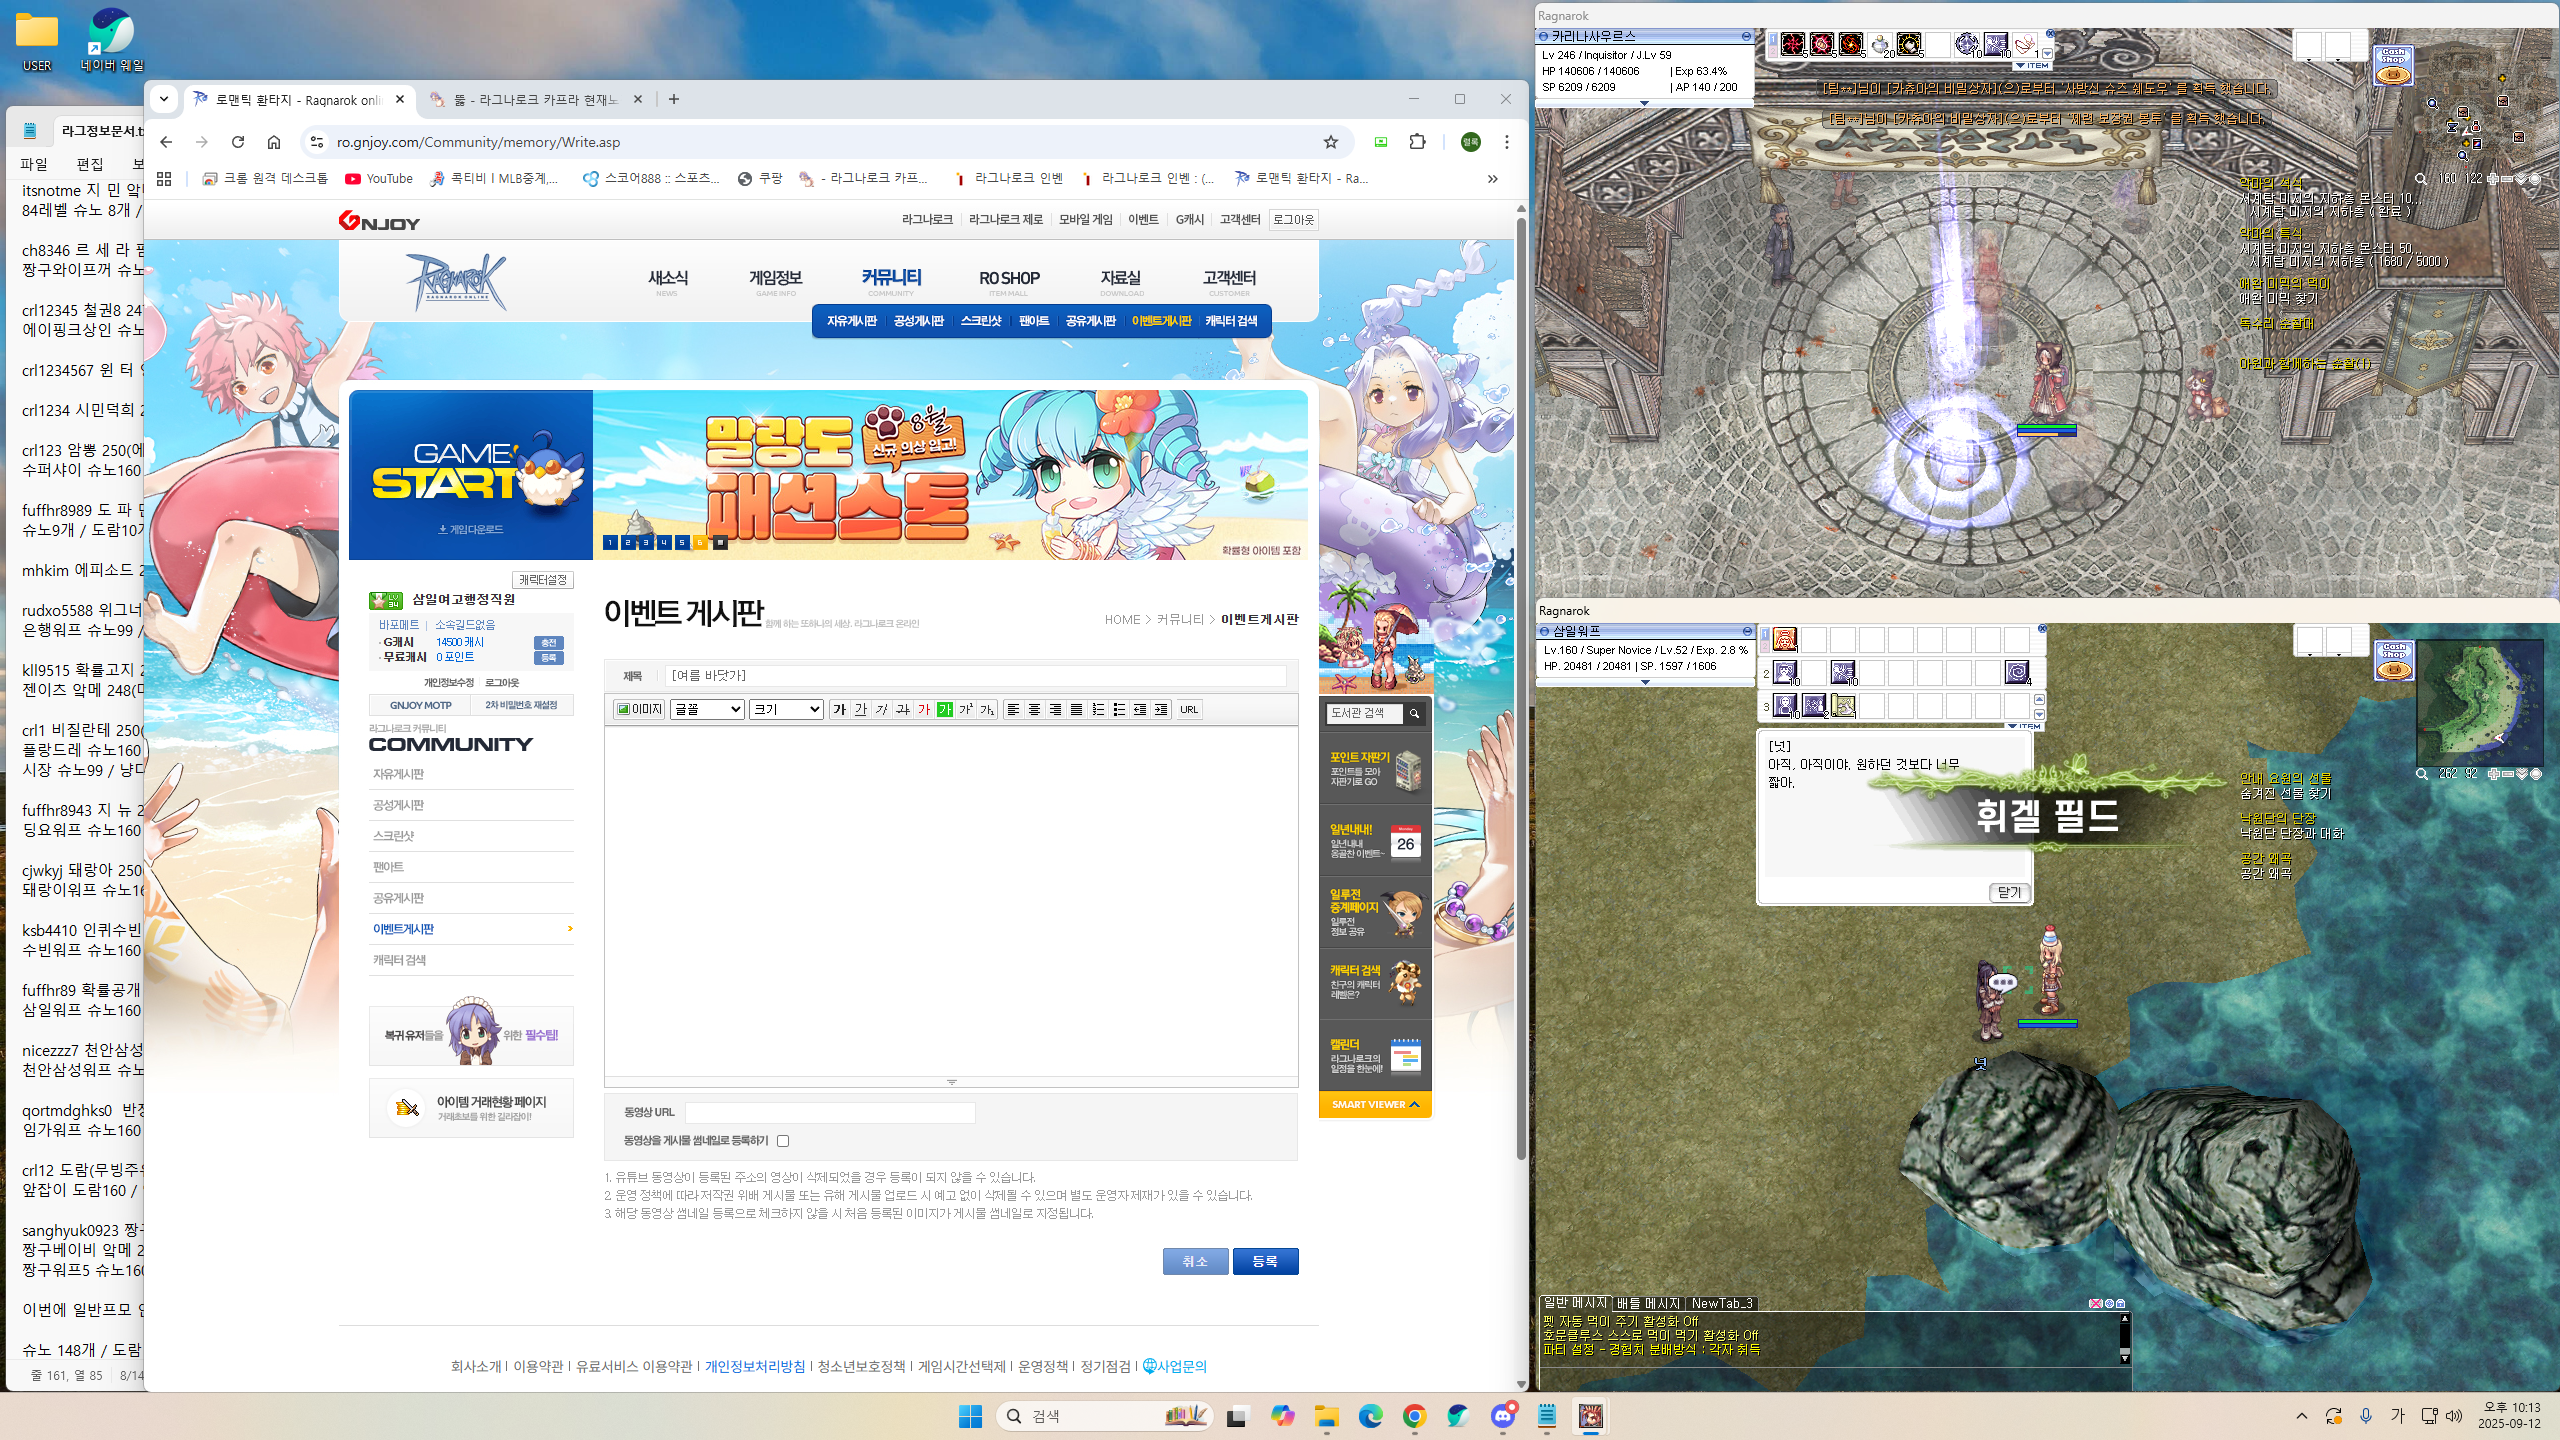Click 닫기 button in NPC dialog
The width and height of the screenshot is (2560, 1440).
[x=2009, y=892]
